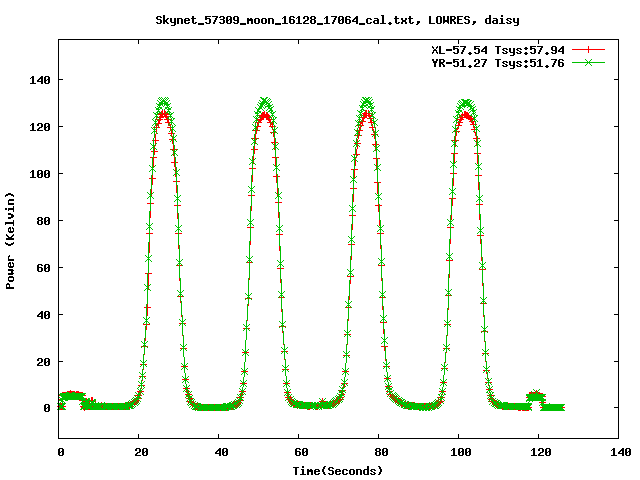The image size is (640, 480).
Task: Click the green YR legend line sample
Action: click(x=588, y=62)
